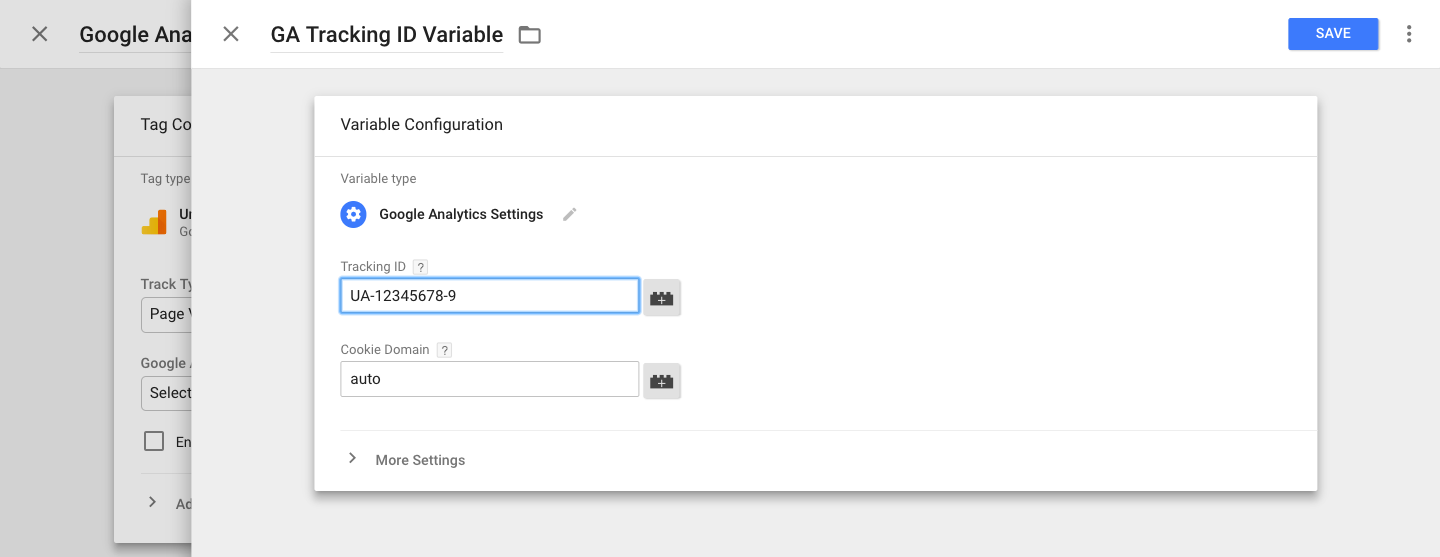The image size is (1440, 557).
Task: Close the background Google Analytics tag panel
Action: pos(39,34)
